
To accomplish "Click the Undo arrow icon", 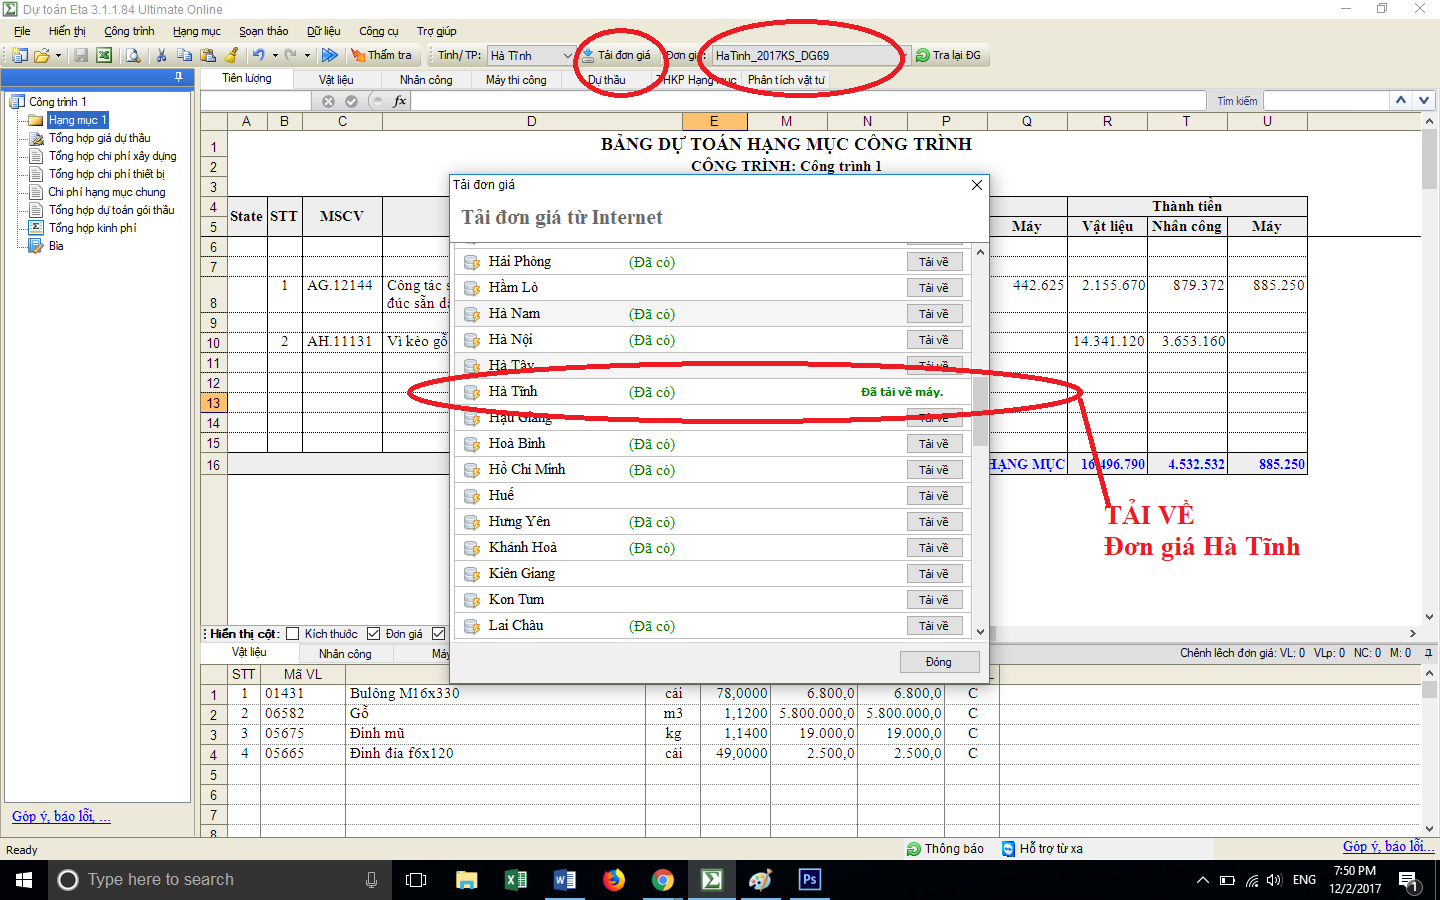I will [x=258, y=56].
